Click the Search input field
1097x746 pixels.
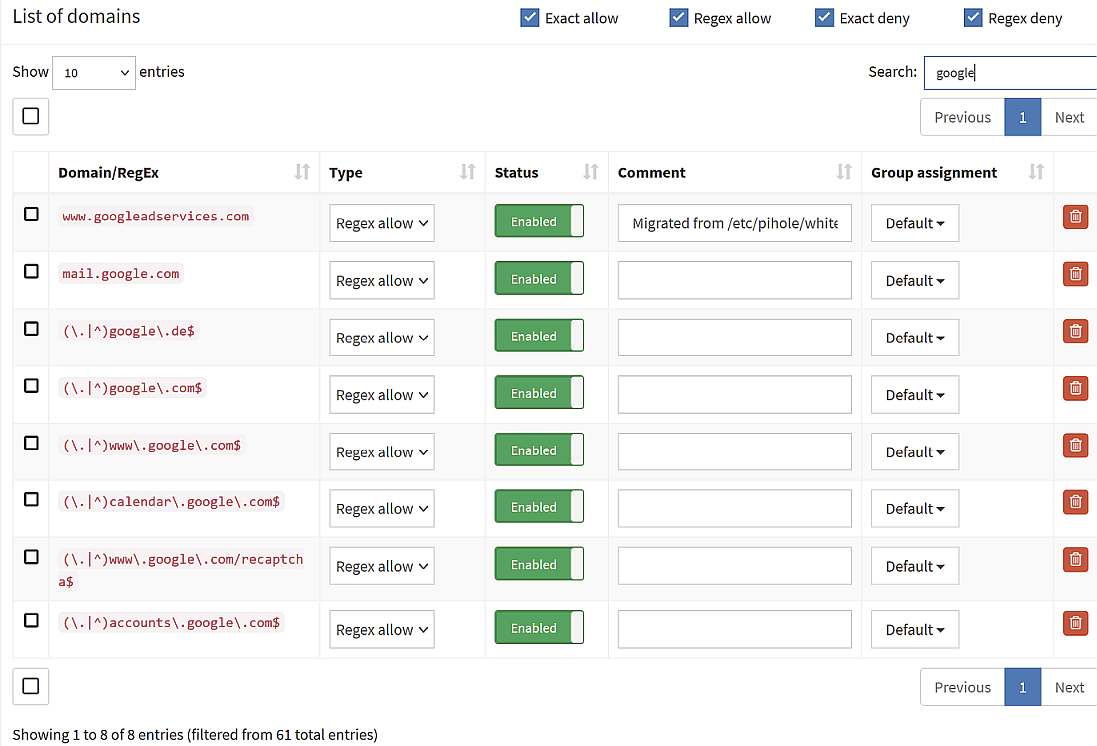point(1010,73)
